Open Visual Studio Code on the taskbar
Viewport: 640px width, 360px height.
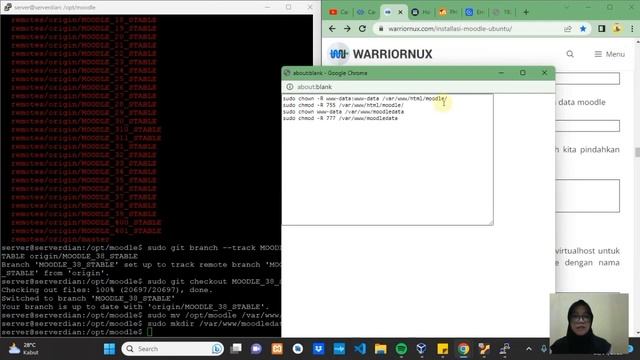point(360,349)
